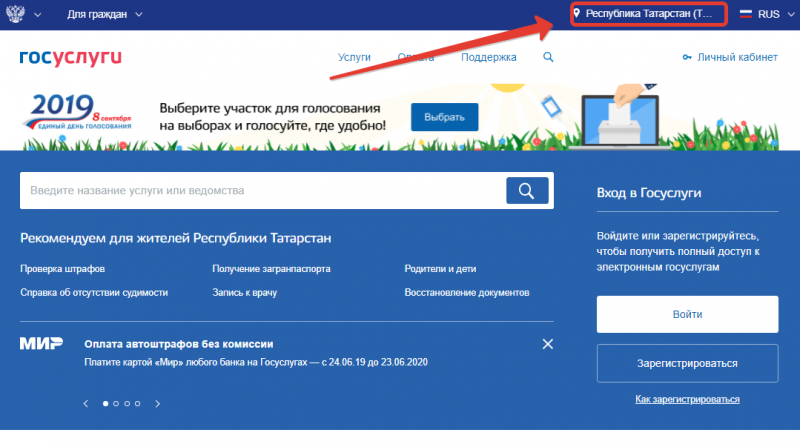Open 'Проверка штрафов'
This screenshot has height=447, width=800.
click(62, 268)
